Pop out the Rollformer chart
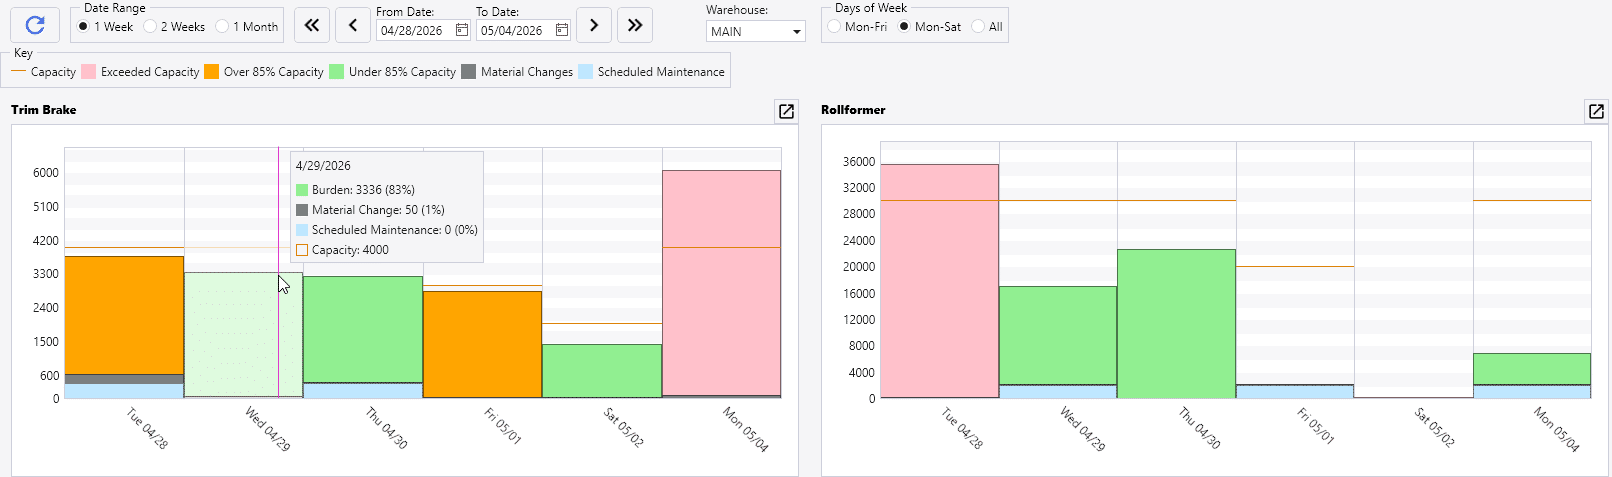1612x477 pixels. tap(1596, 111)
